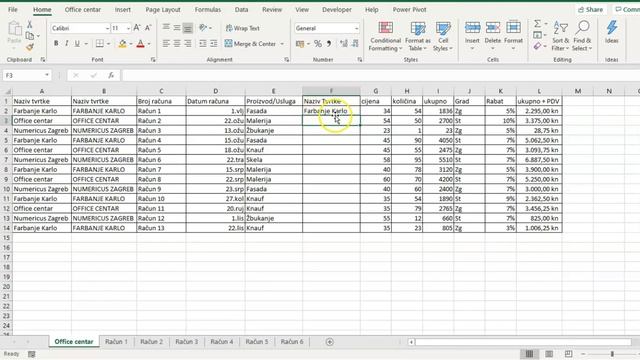Decrease font size with smaller A
Image resolution: width=640 pixels, height=360 pixels.
pos(148,28)
